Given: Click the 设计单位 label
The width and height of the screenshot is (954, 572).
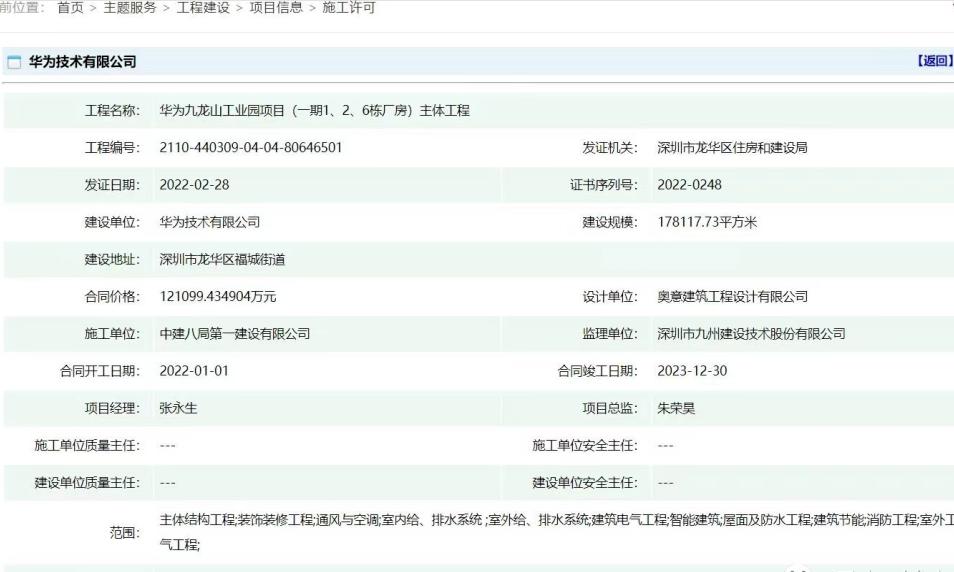Looking at the screenshot, I should tap(610, 296).
